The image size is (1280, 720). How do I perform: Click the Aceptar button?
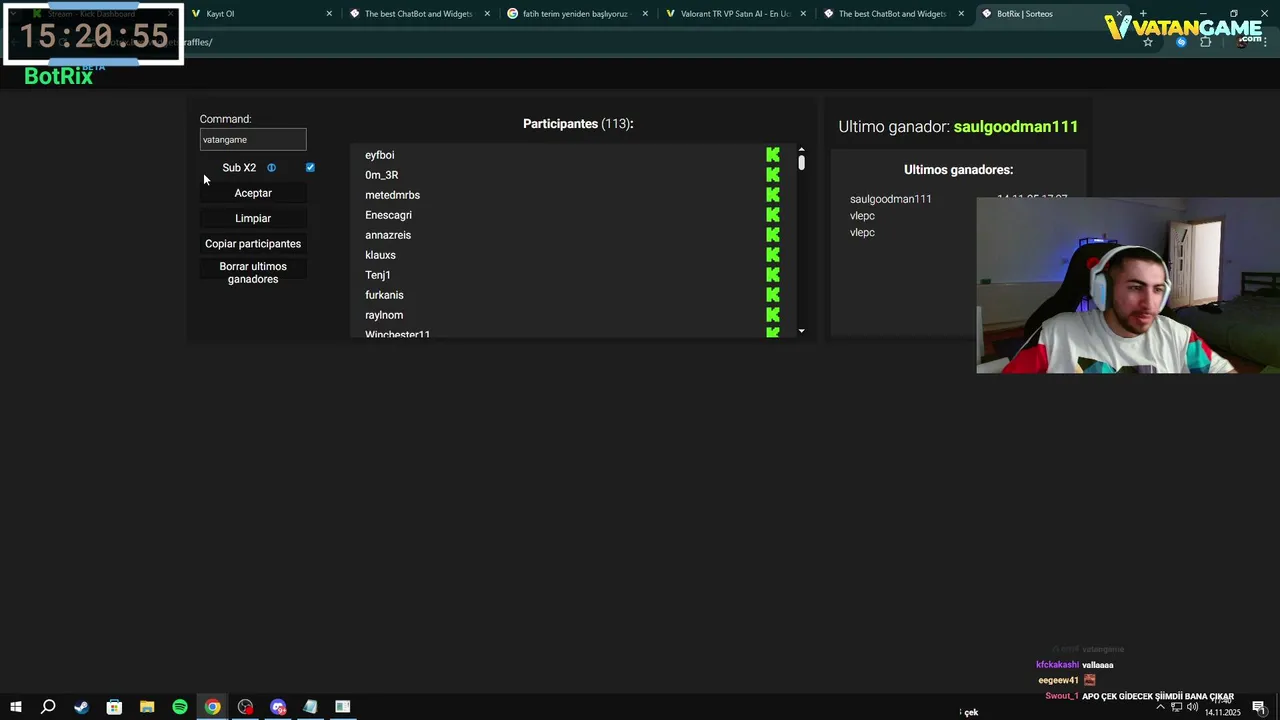253,193
